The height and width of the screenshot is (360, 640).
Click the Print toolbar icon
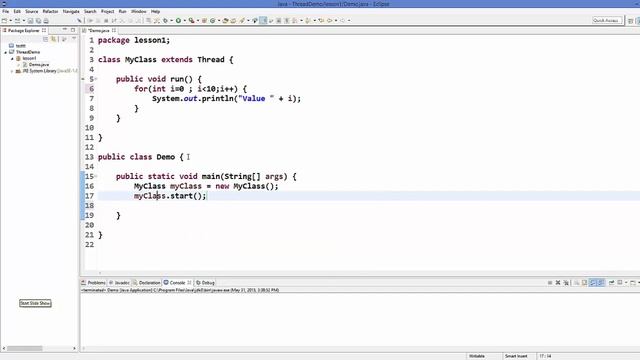click(x=46, y=20)
